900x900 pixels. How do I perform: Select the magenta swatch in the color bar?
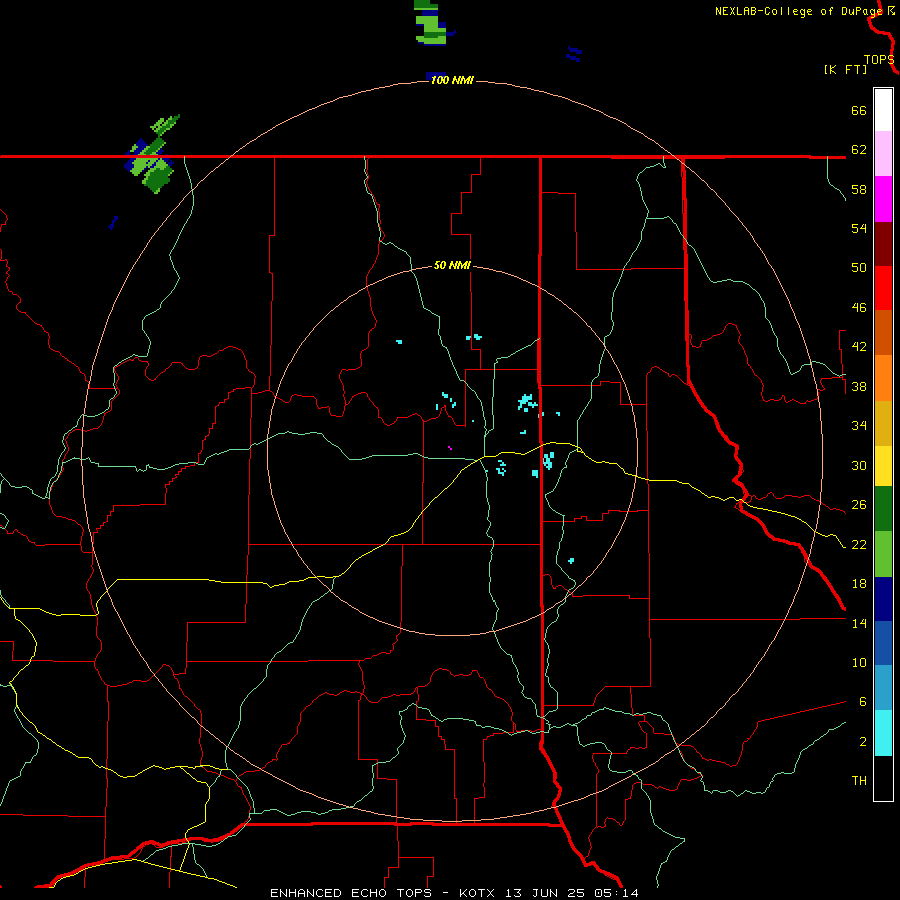883,199
